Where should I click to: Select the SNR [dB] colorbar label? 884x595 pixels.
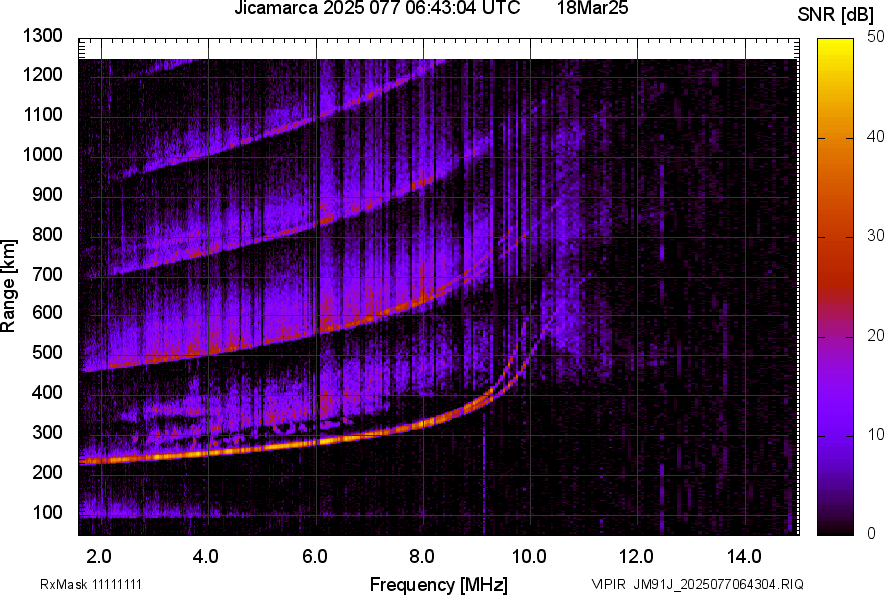click(837, 14)
